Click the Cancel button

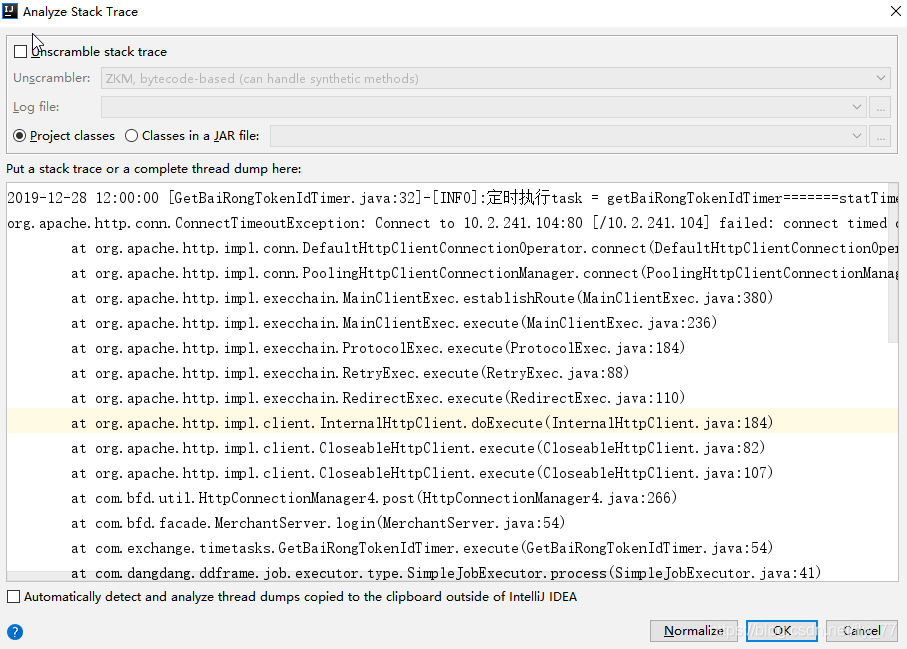(x=861, y=631)
